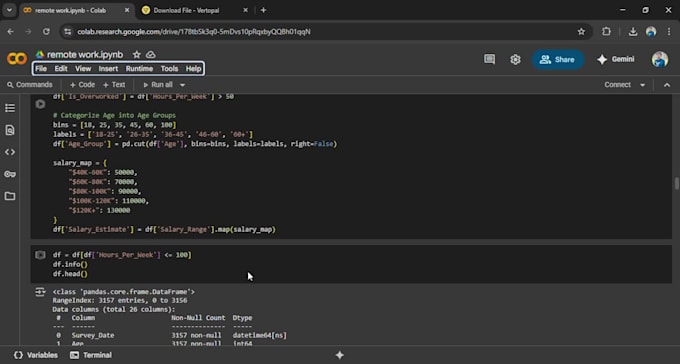The width and height of the screenshot is (680, 364).
Task: Open Table of contents sidebar icon
Action: click(10, 108)
